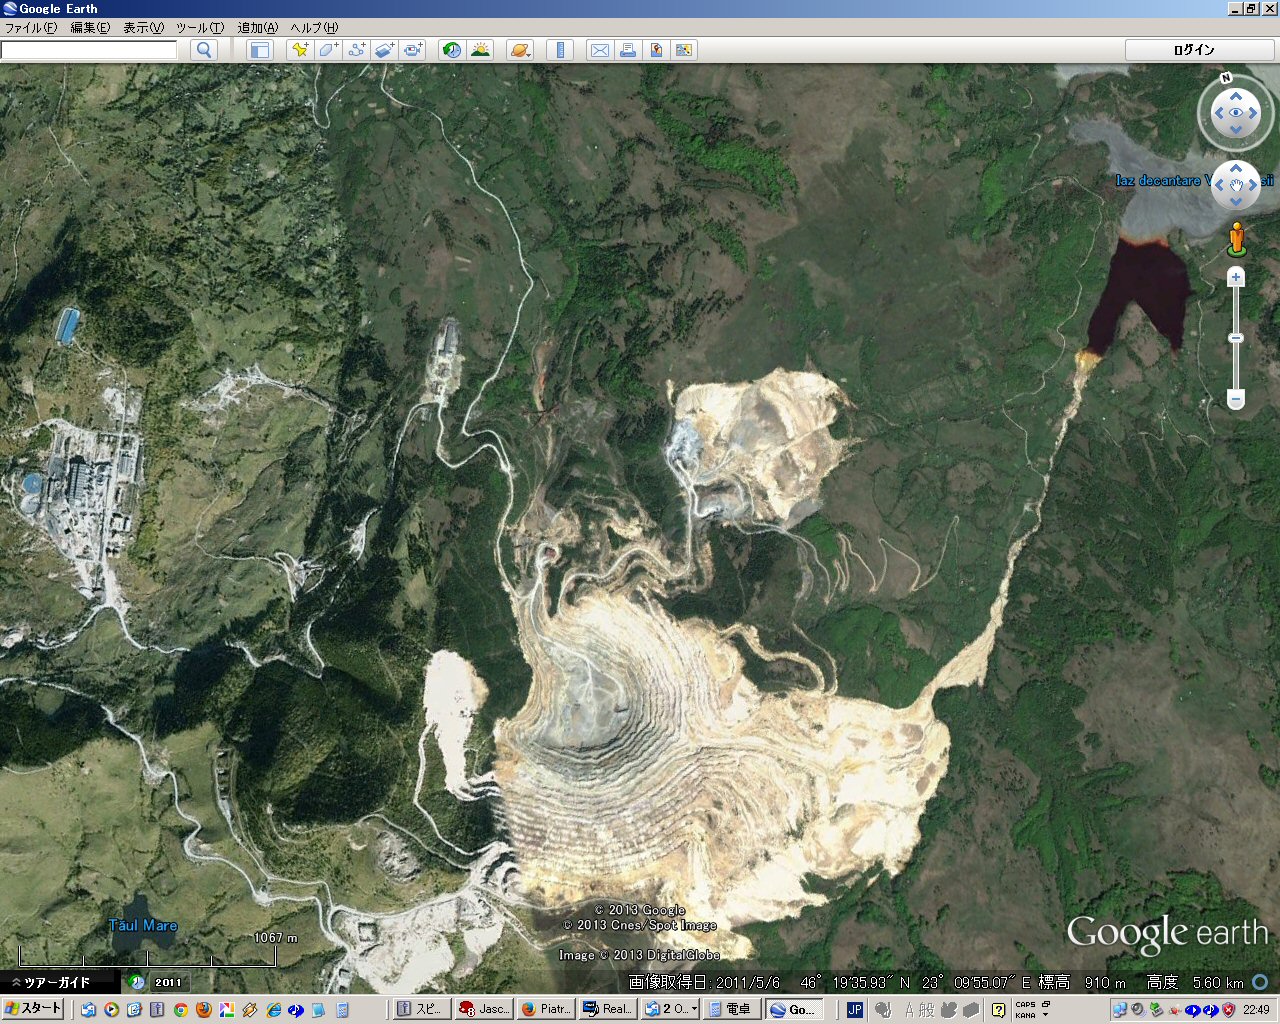
Task: Click the Record a Tour icon
Action: [x=413, y=50]
